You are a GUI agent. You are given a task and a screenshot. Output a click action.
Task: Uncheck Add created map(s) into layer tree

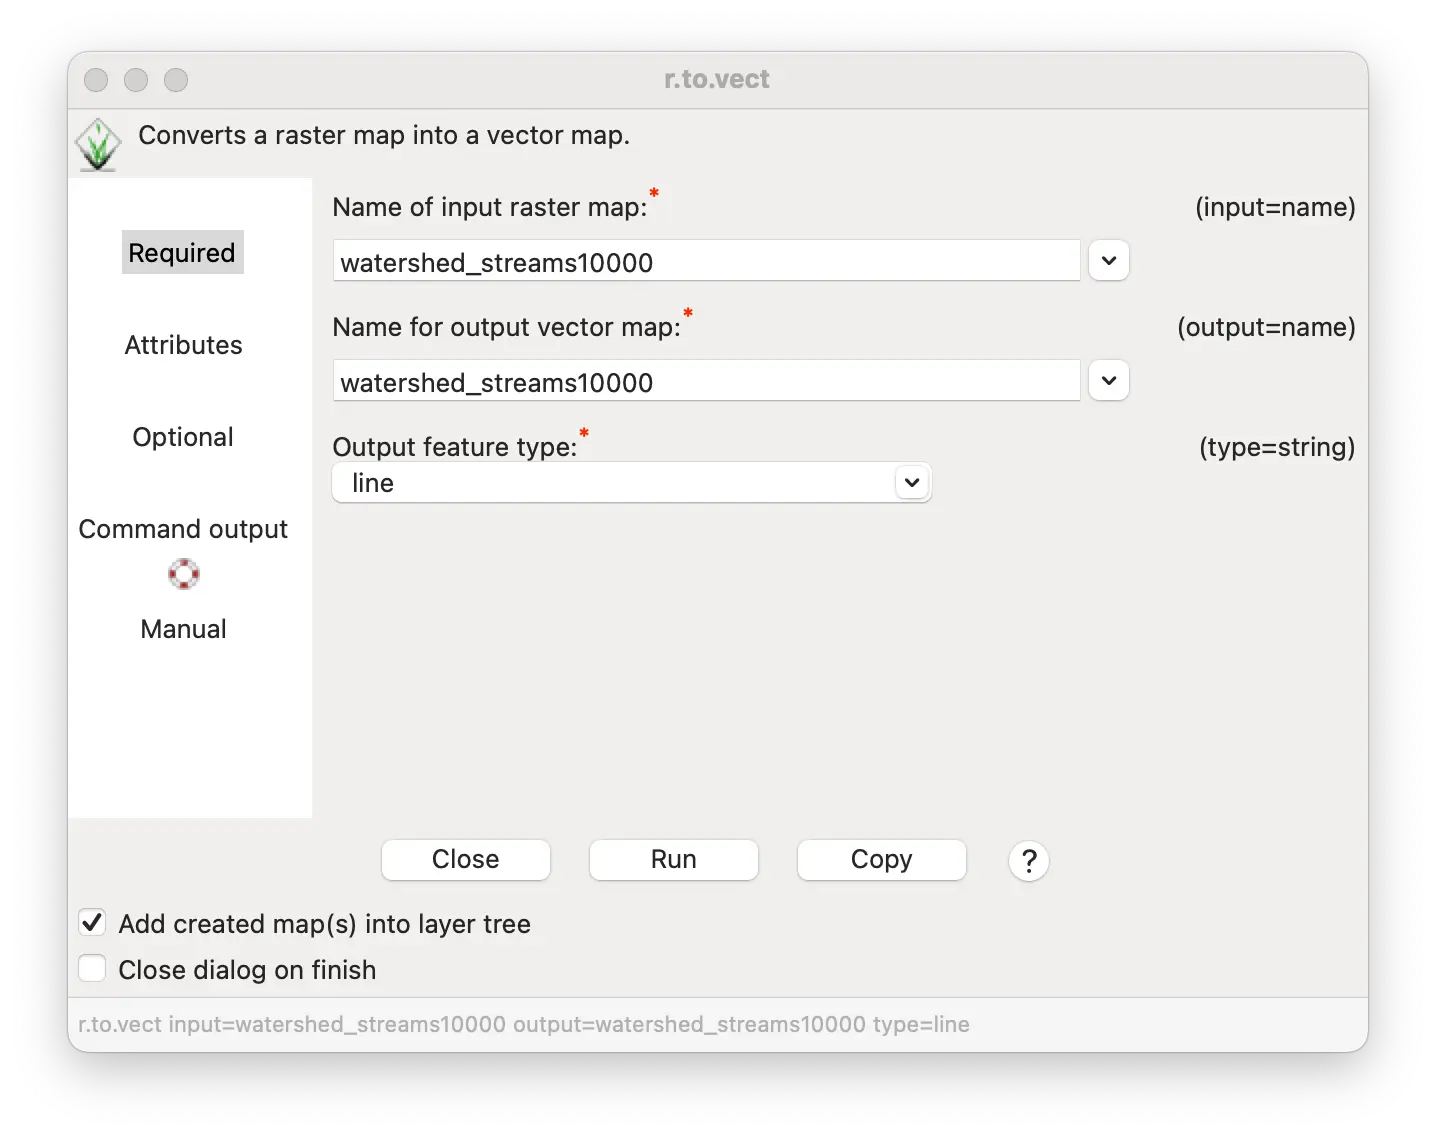tap(92, 922)
